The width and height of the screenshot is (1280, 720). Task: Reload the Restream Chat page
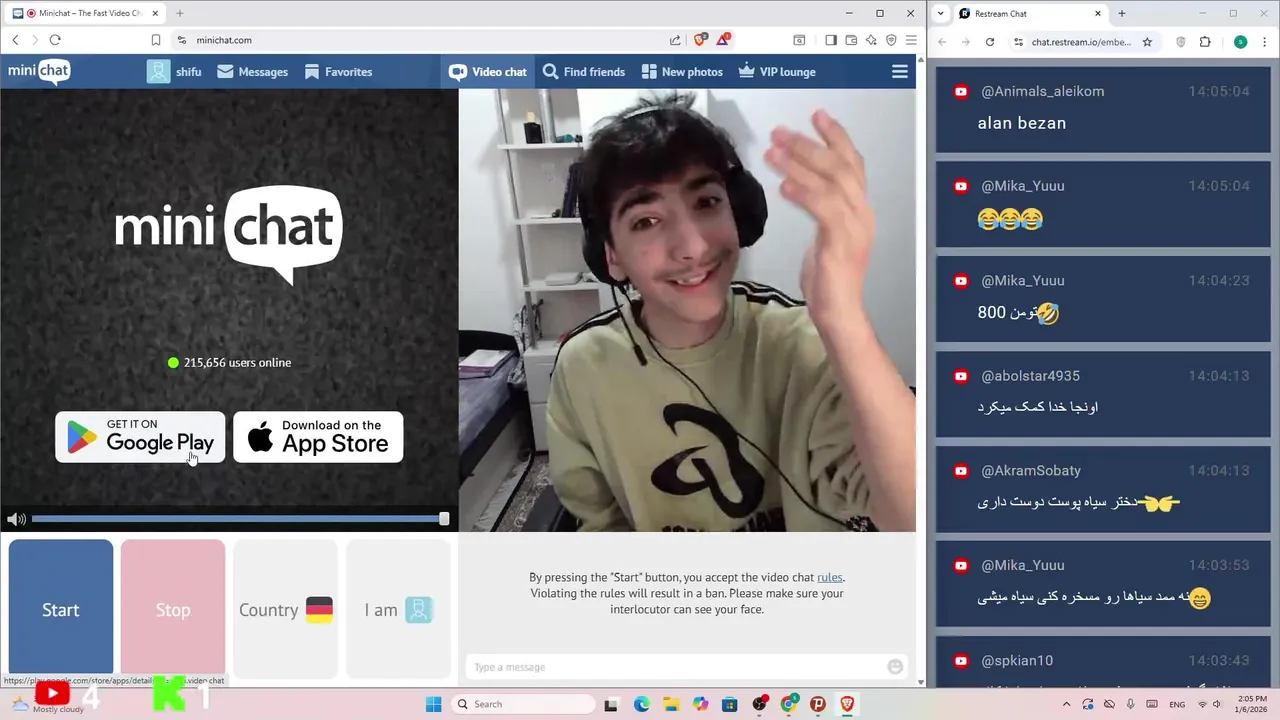click(990, 42)
